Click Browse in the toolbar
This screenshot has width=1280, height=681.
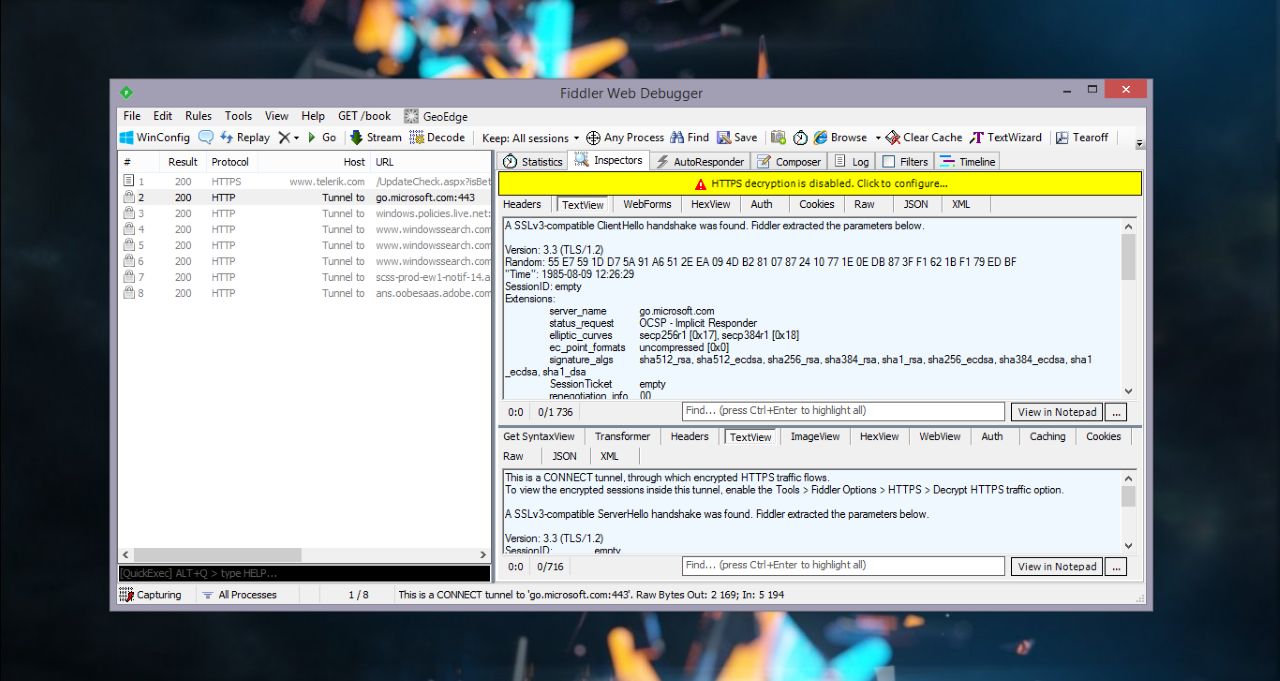click(x=840, y=138)
